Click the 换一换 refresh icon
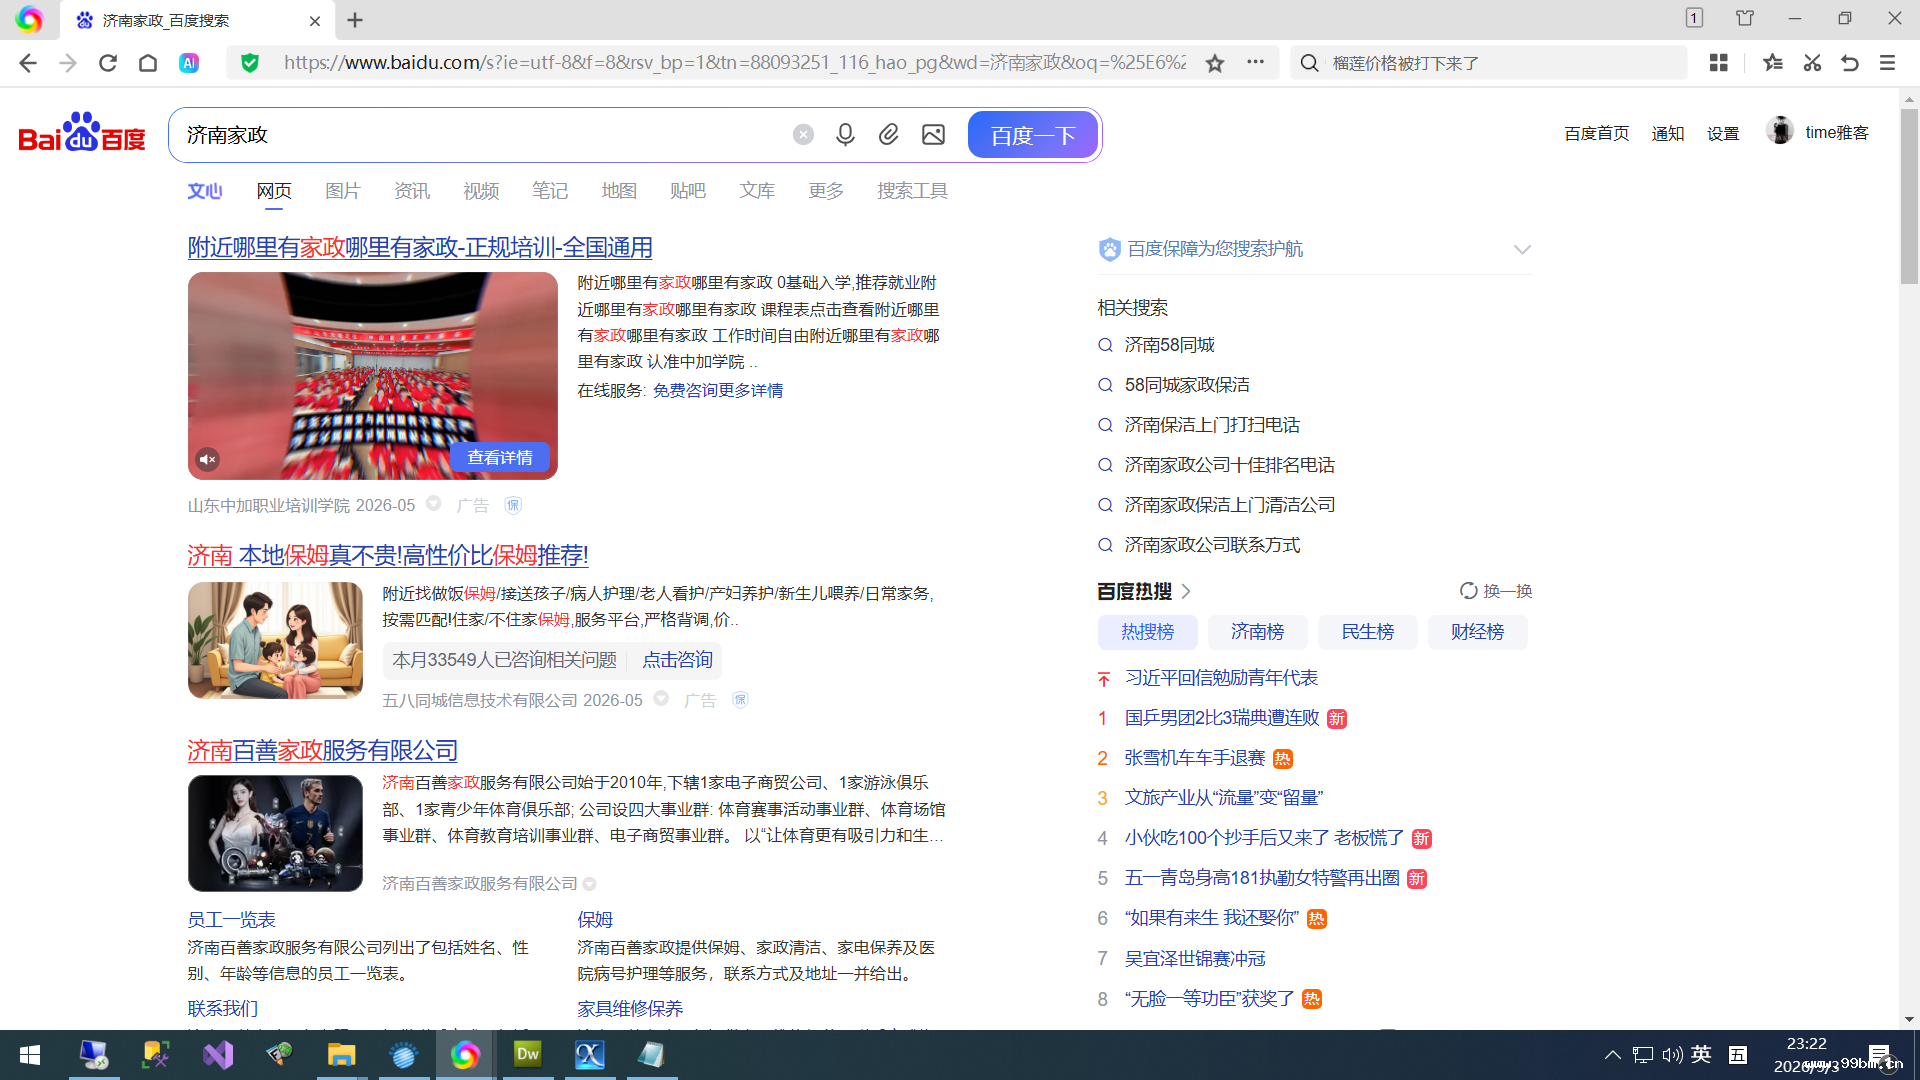This screenshot has height=1080, width=1920. (1468, 591)
